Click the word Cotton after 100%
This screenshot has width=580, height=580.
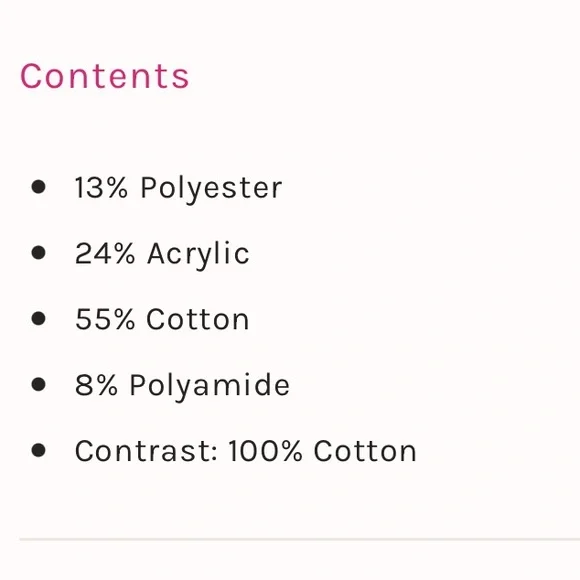(365, 451)
